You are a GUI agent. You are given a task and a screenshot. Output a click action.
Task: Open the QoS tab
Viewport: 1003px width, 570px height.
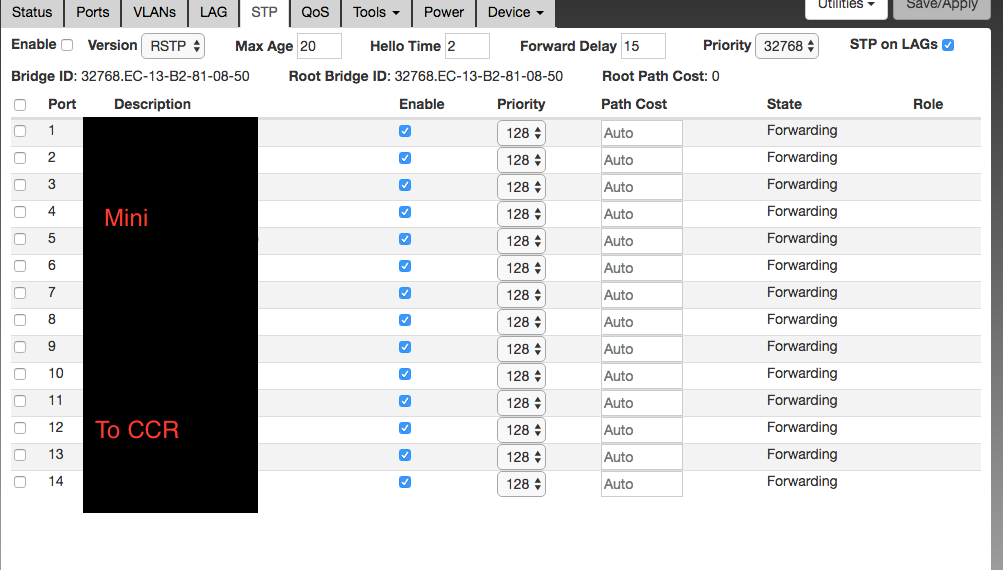(x=315, y=12)
